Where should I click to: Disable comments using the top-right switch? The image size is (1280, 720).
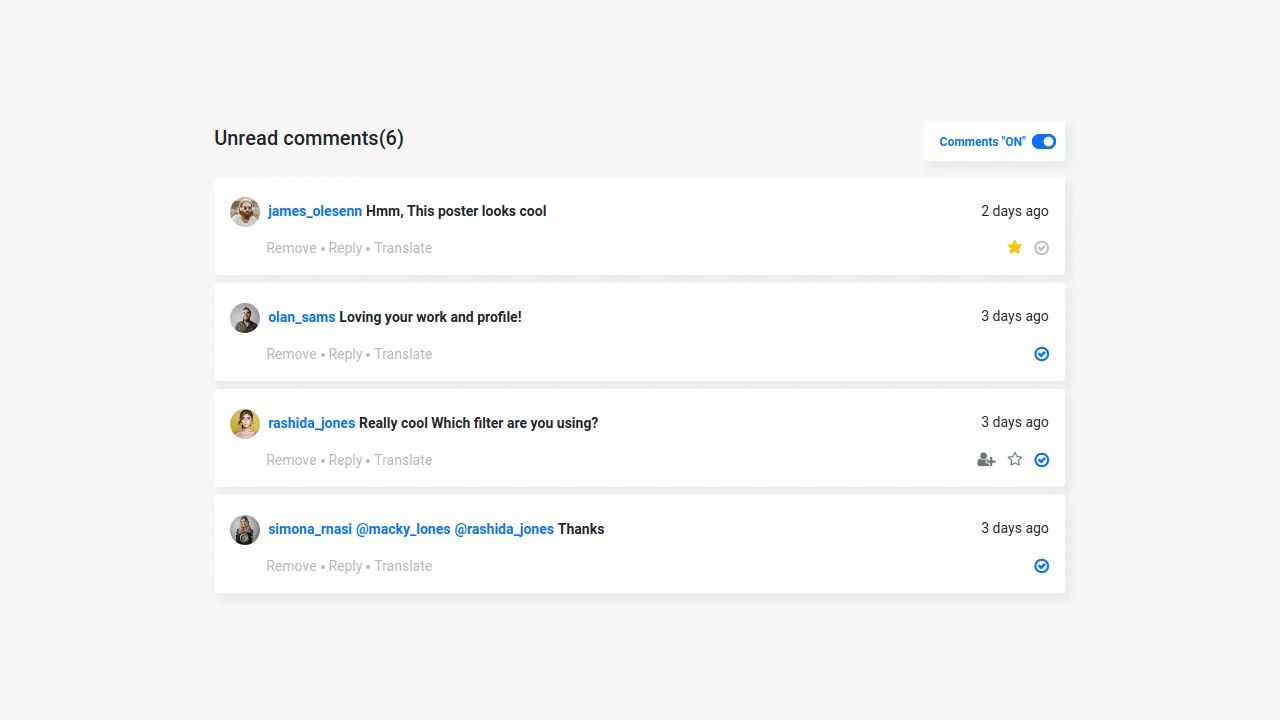click(x=1043, y=141)
